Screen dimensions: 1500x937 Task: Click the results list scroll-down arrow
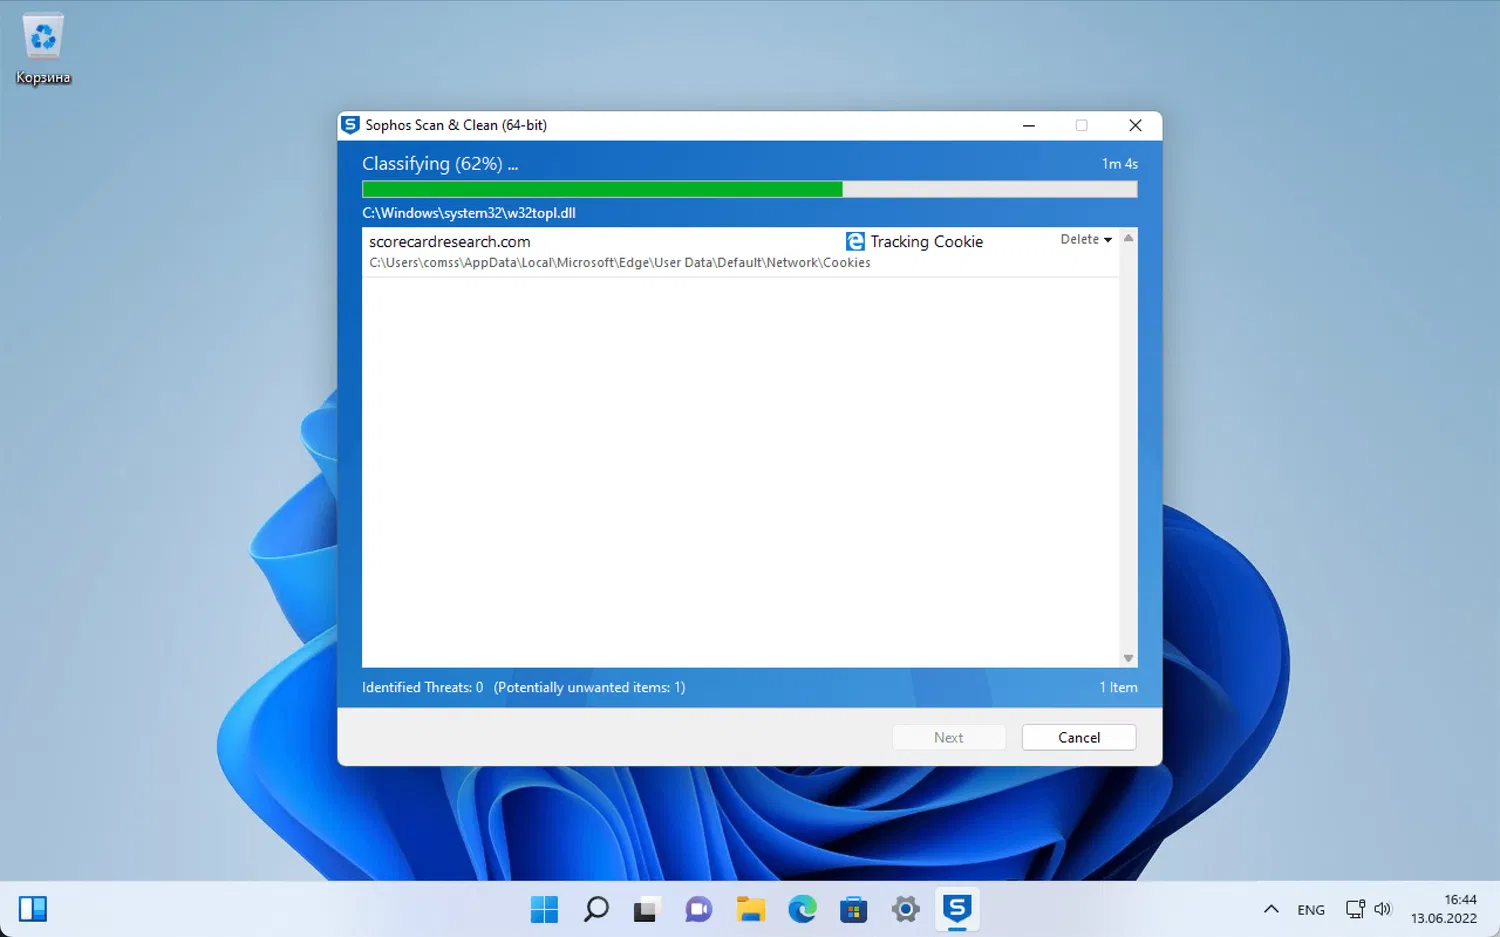(x=1128, y=658)
